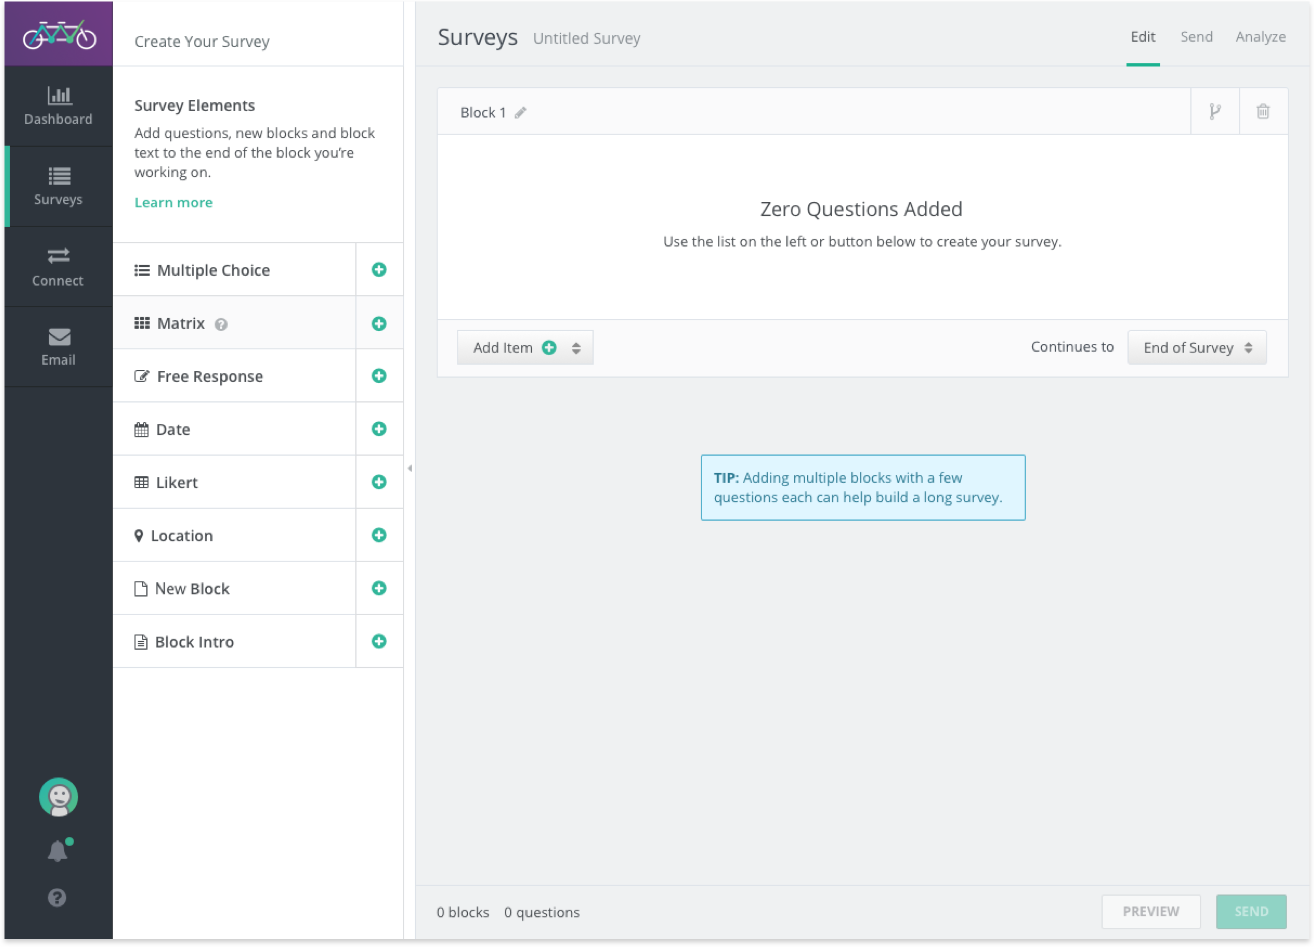This screenshot has width=1314, height=947.
Task: Open Block 1 branching logic icon
Action: (1215, 112)
